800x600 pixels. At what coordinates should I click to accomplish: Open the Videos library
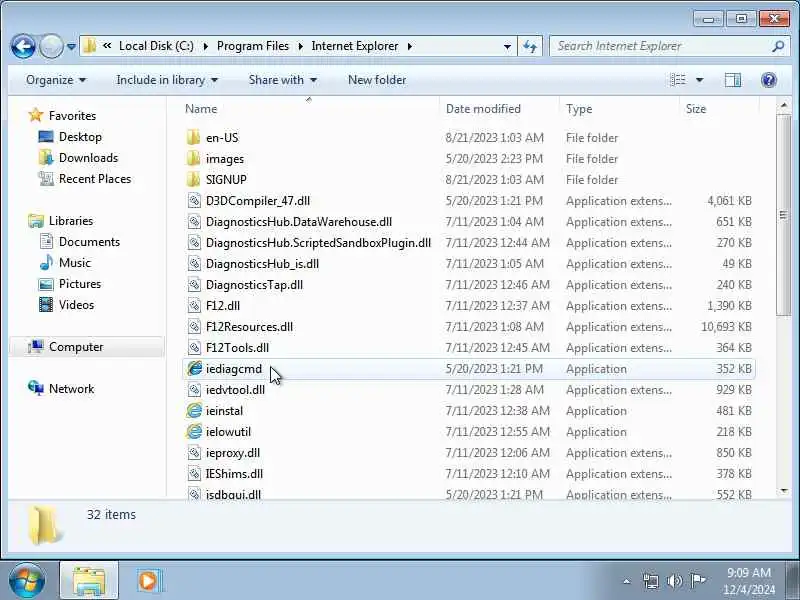76,305
